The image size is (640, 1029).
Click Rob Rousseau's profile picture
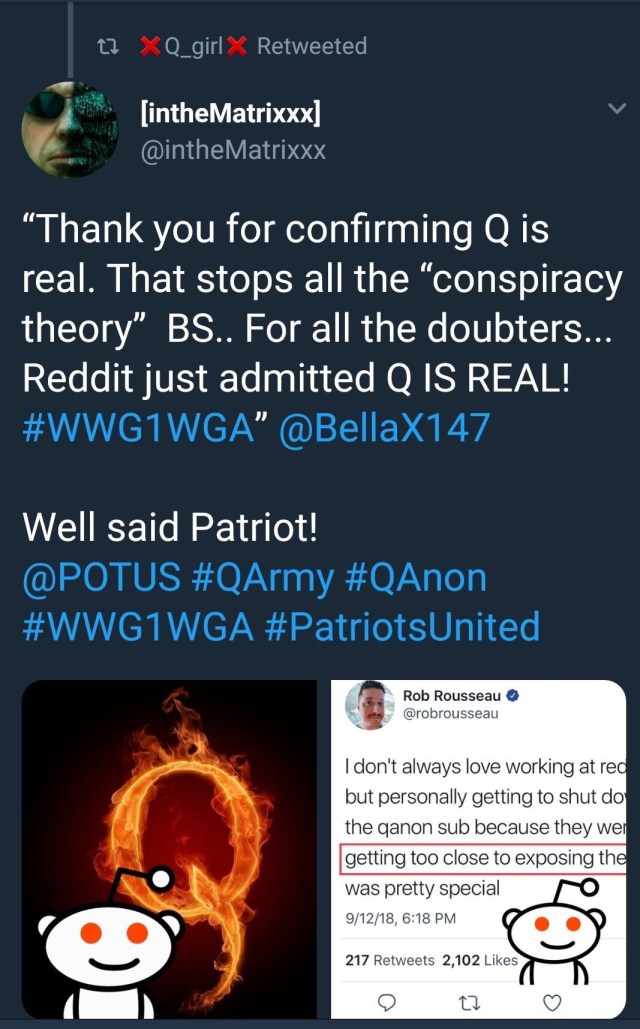pos(370,705)
